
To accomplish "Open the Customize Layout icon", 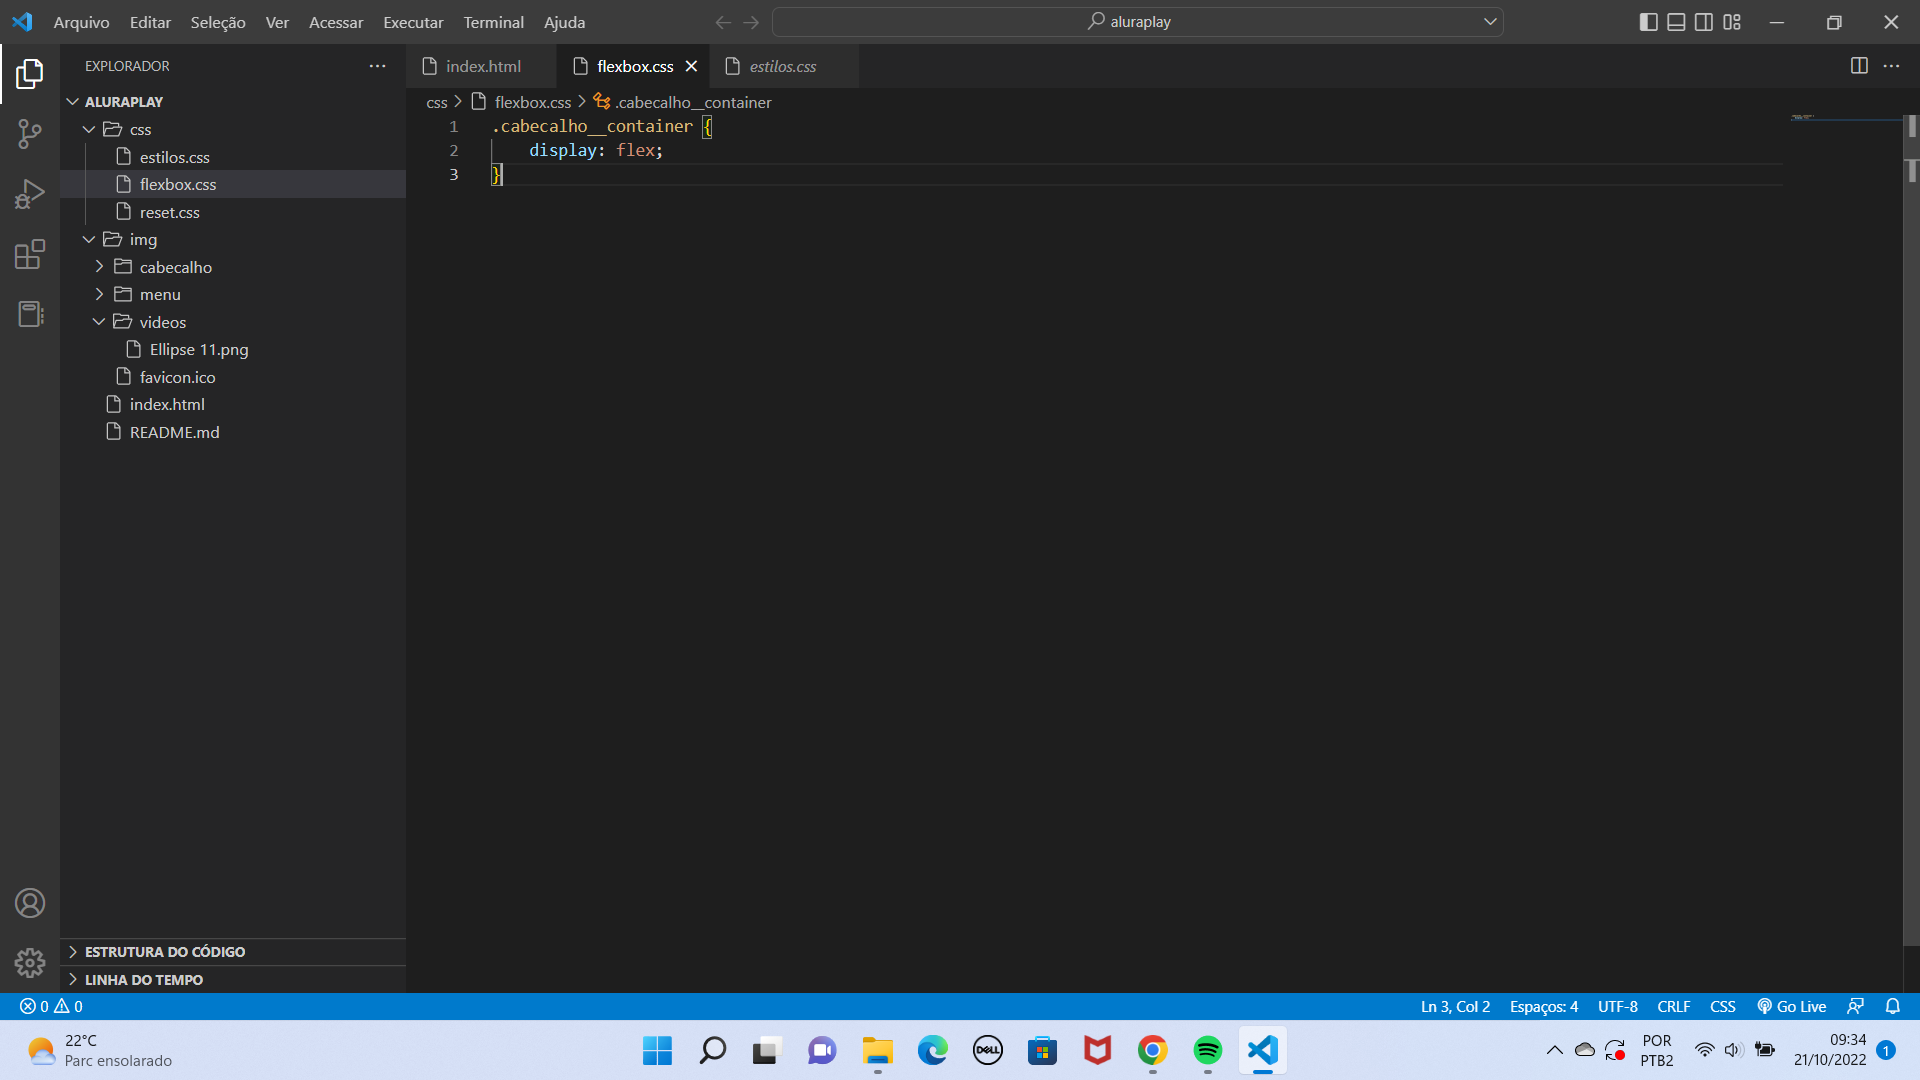I will [x=1732, y=22].
